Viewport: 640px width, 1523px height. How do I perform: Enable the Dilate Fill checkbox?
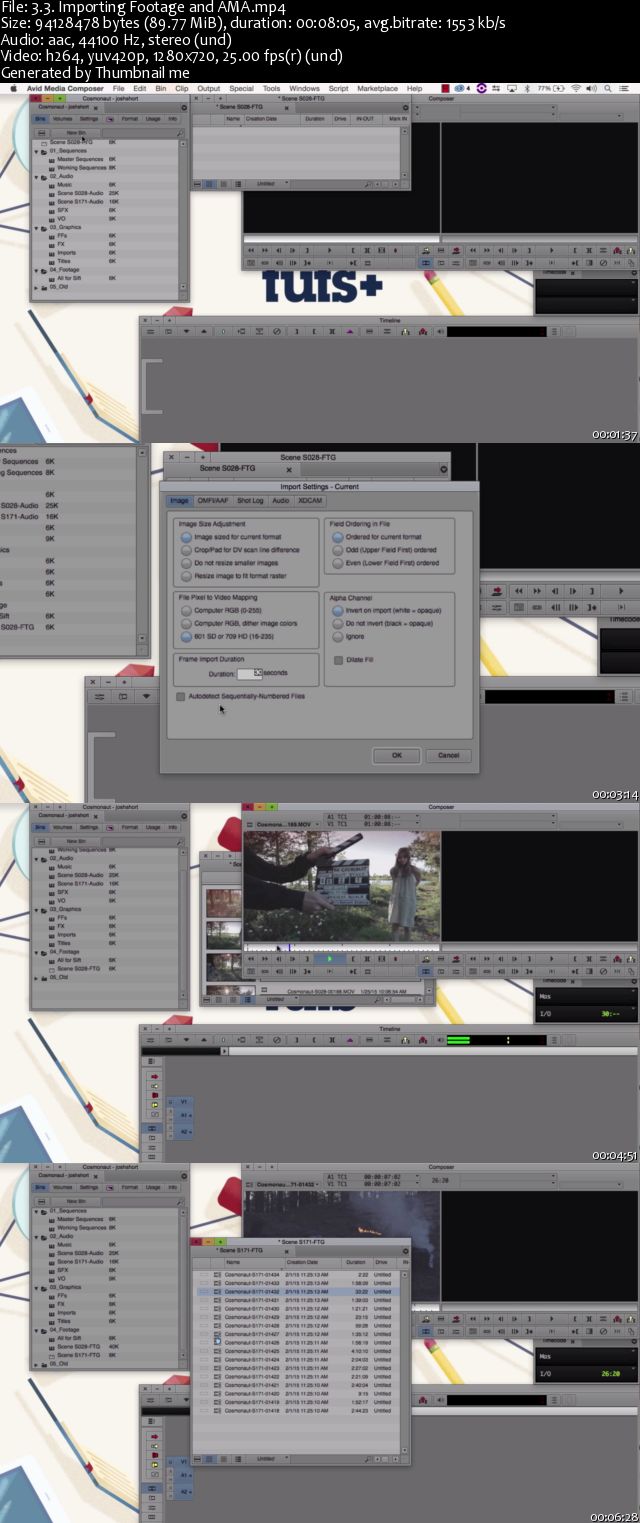[338, 659]
